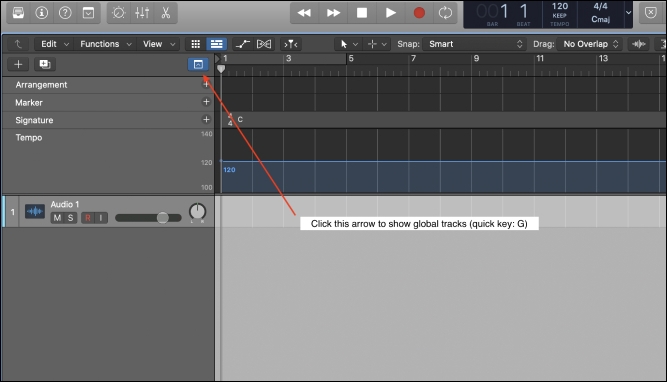Add signature with Signature row plus
The height and width of the screenshot is (382, 667).
206,120
